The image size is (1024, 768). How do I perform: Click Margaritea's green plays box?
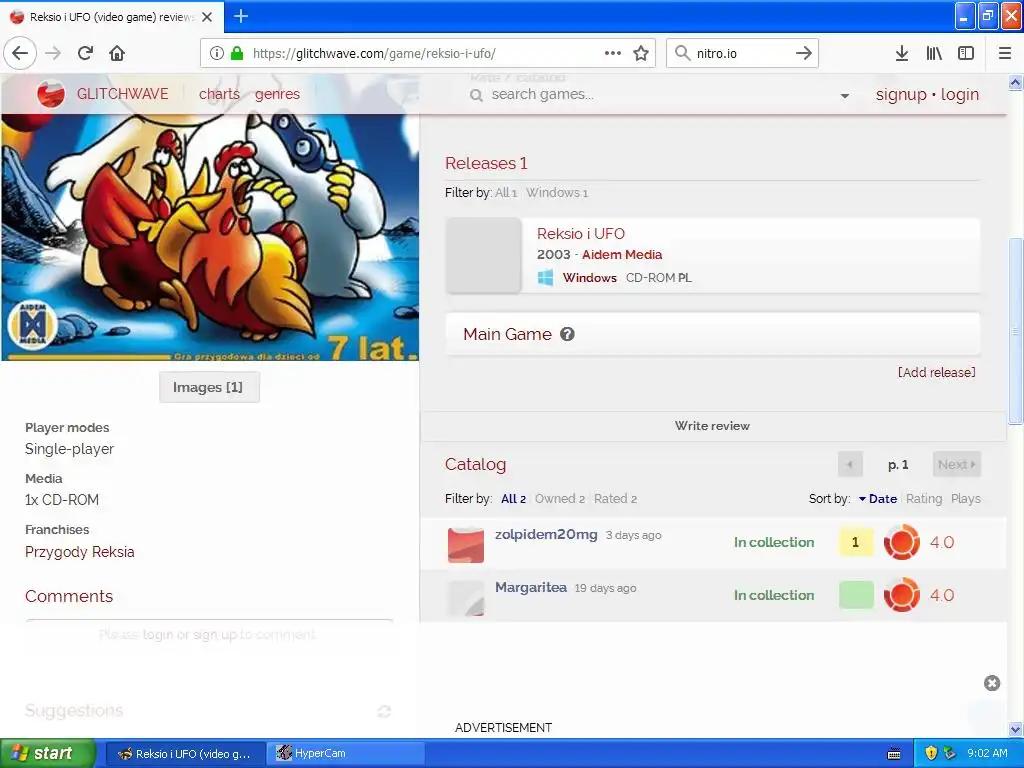(x=856, y=595)
